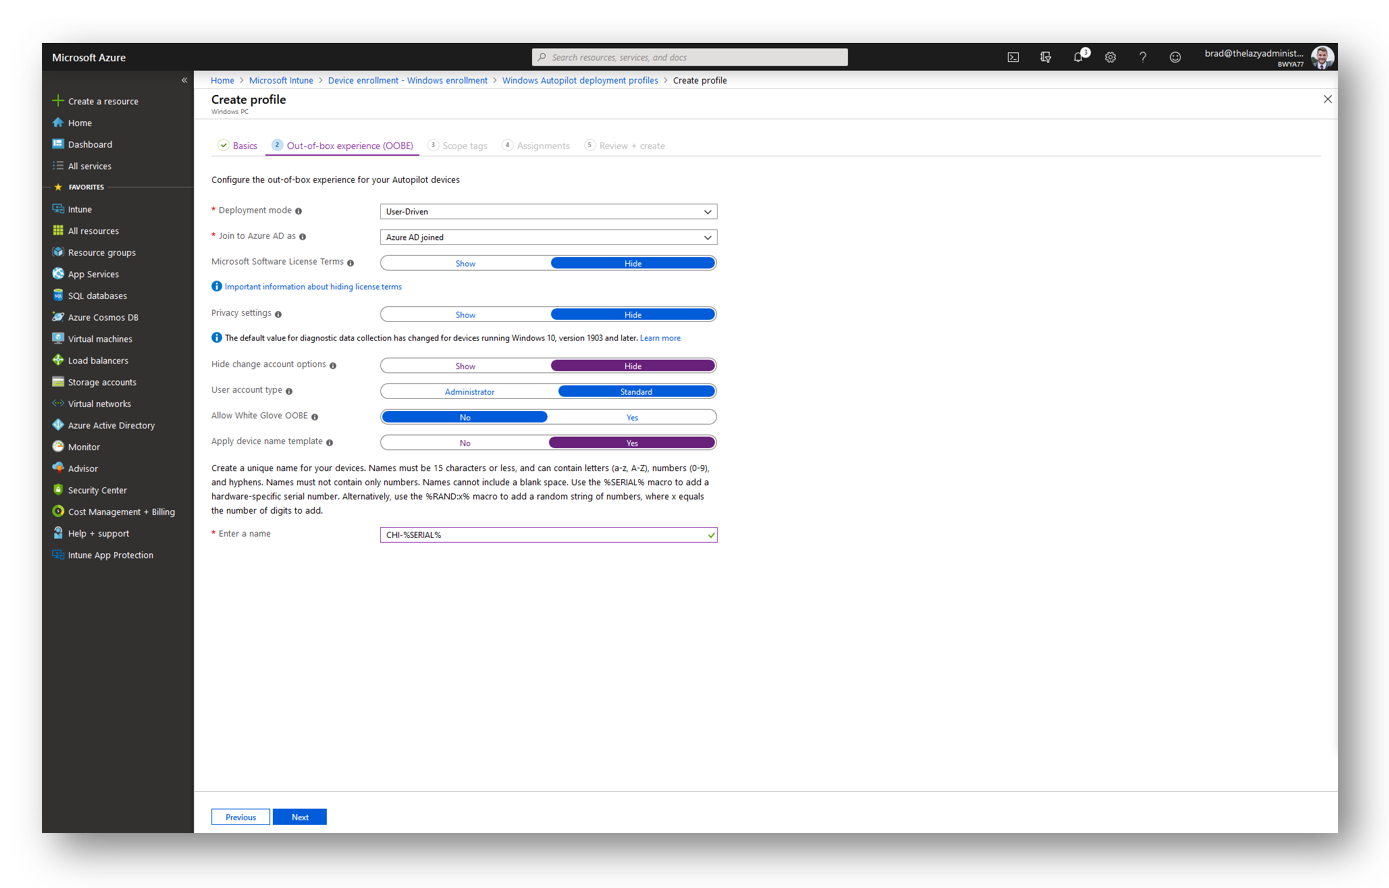Click the All services list icon

(x=58, y=166)
